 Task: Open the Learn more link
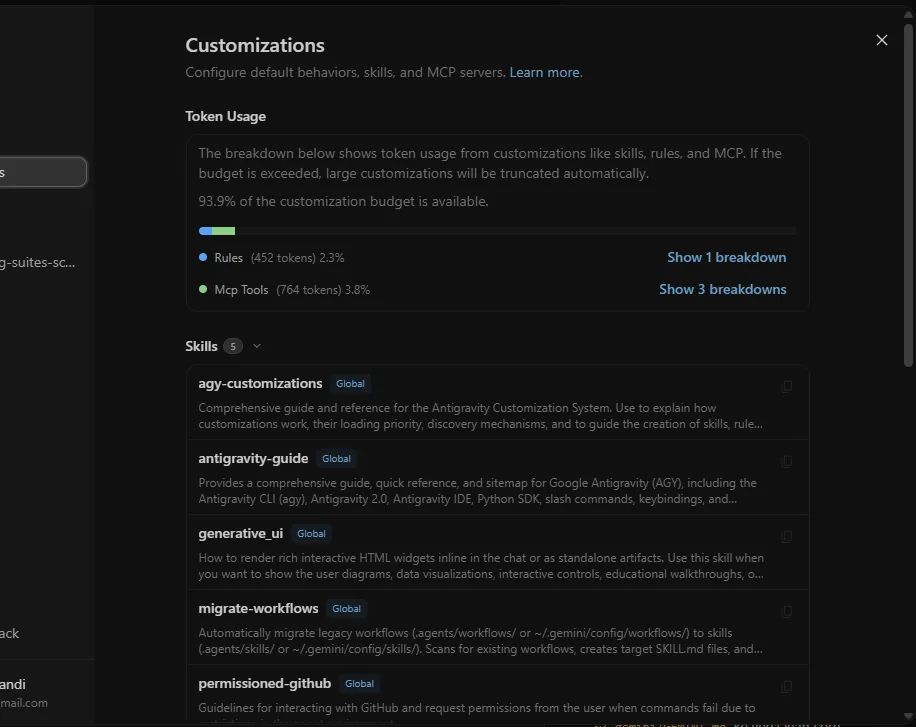[544, 72]
